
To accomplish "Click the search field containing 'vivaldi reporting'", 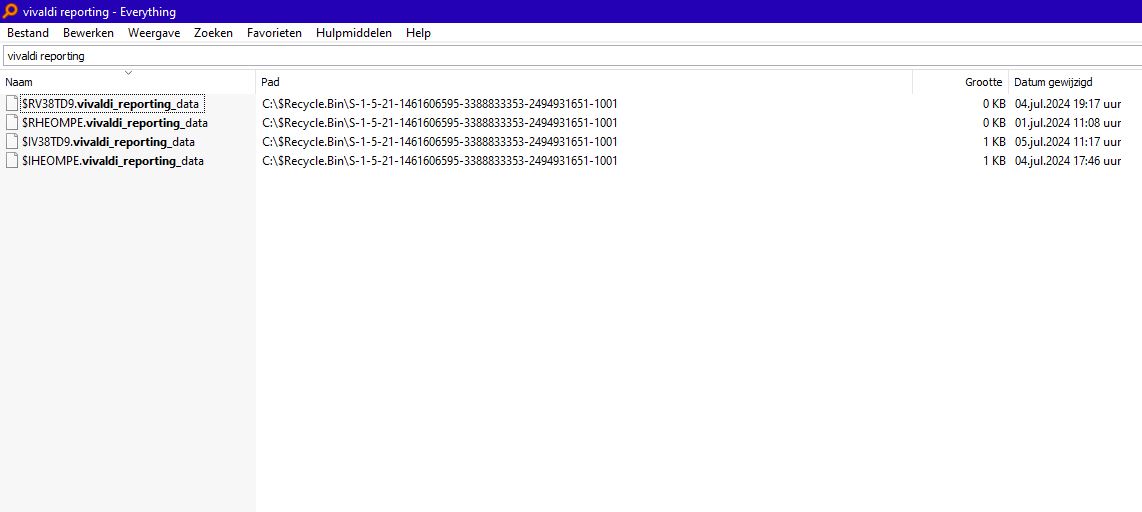I will click(x=571, y=56).
